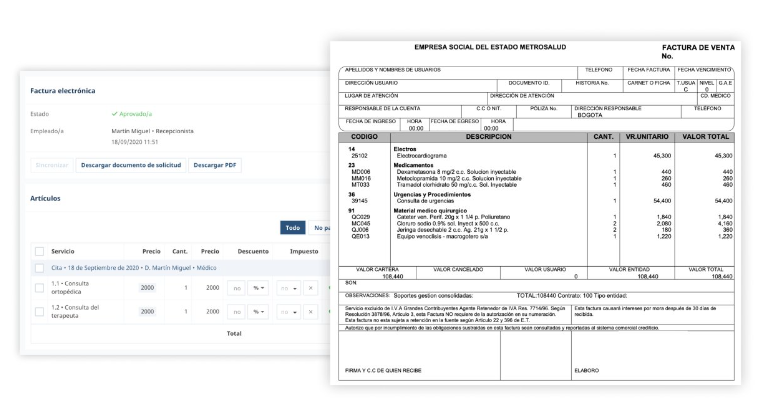773x408 pixels.
Task: Click the VALOR TOTAL column header
Action: 705,137
